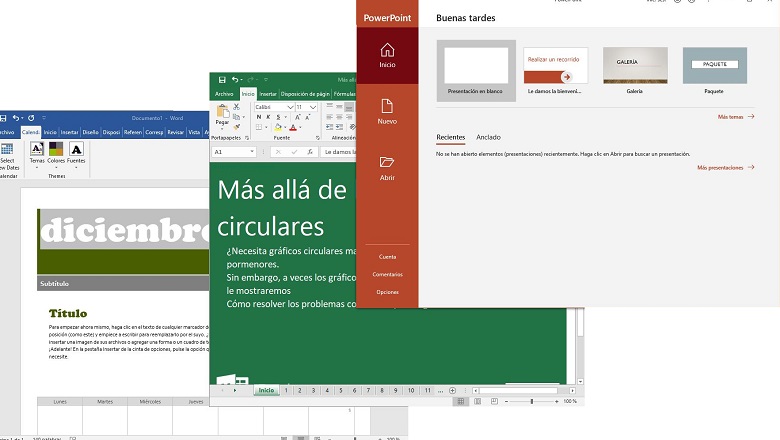Apply yellow fill color in Excel

[278, 128]
